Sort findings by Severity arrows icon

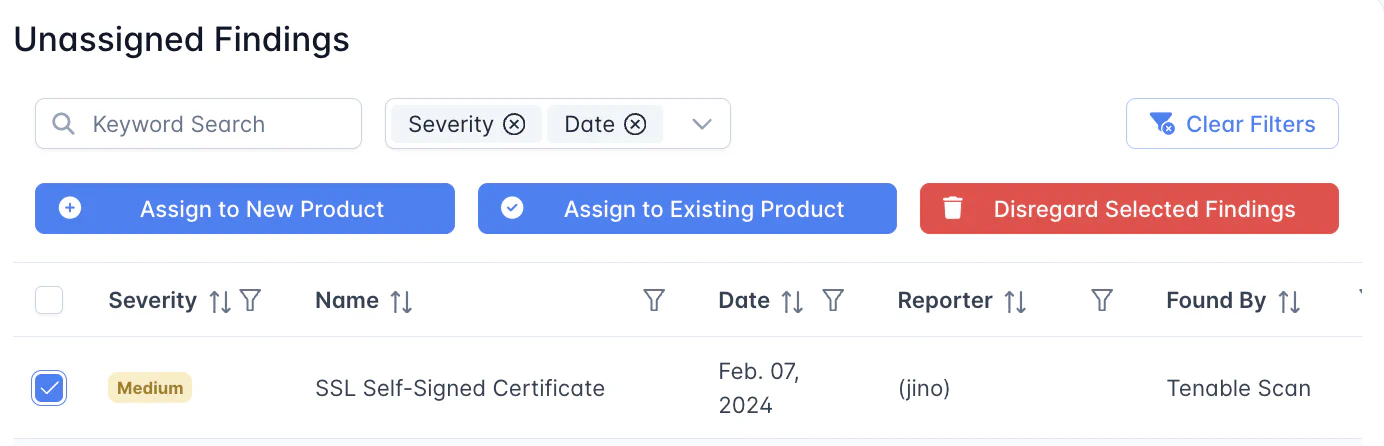220,301
